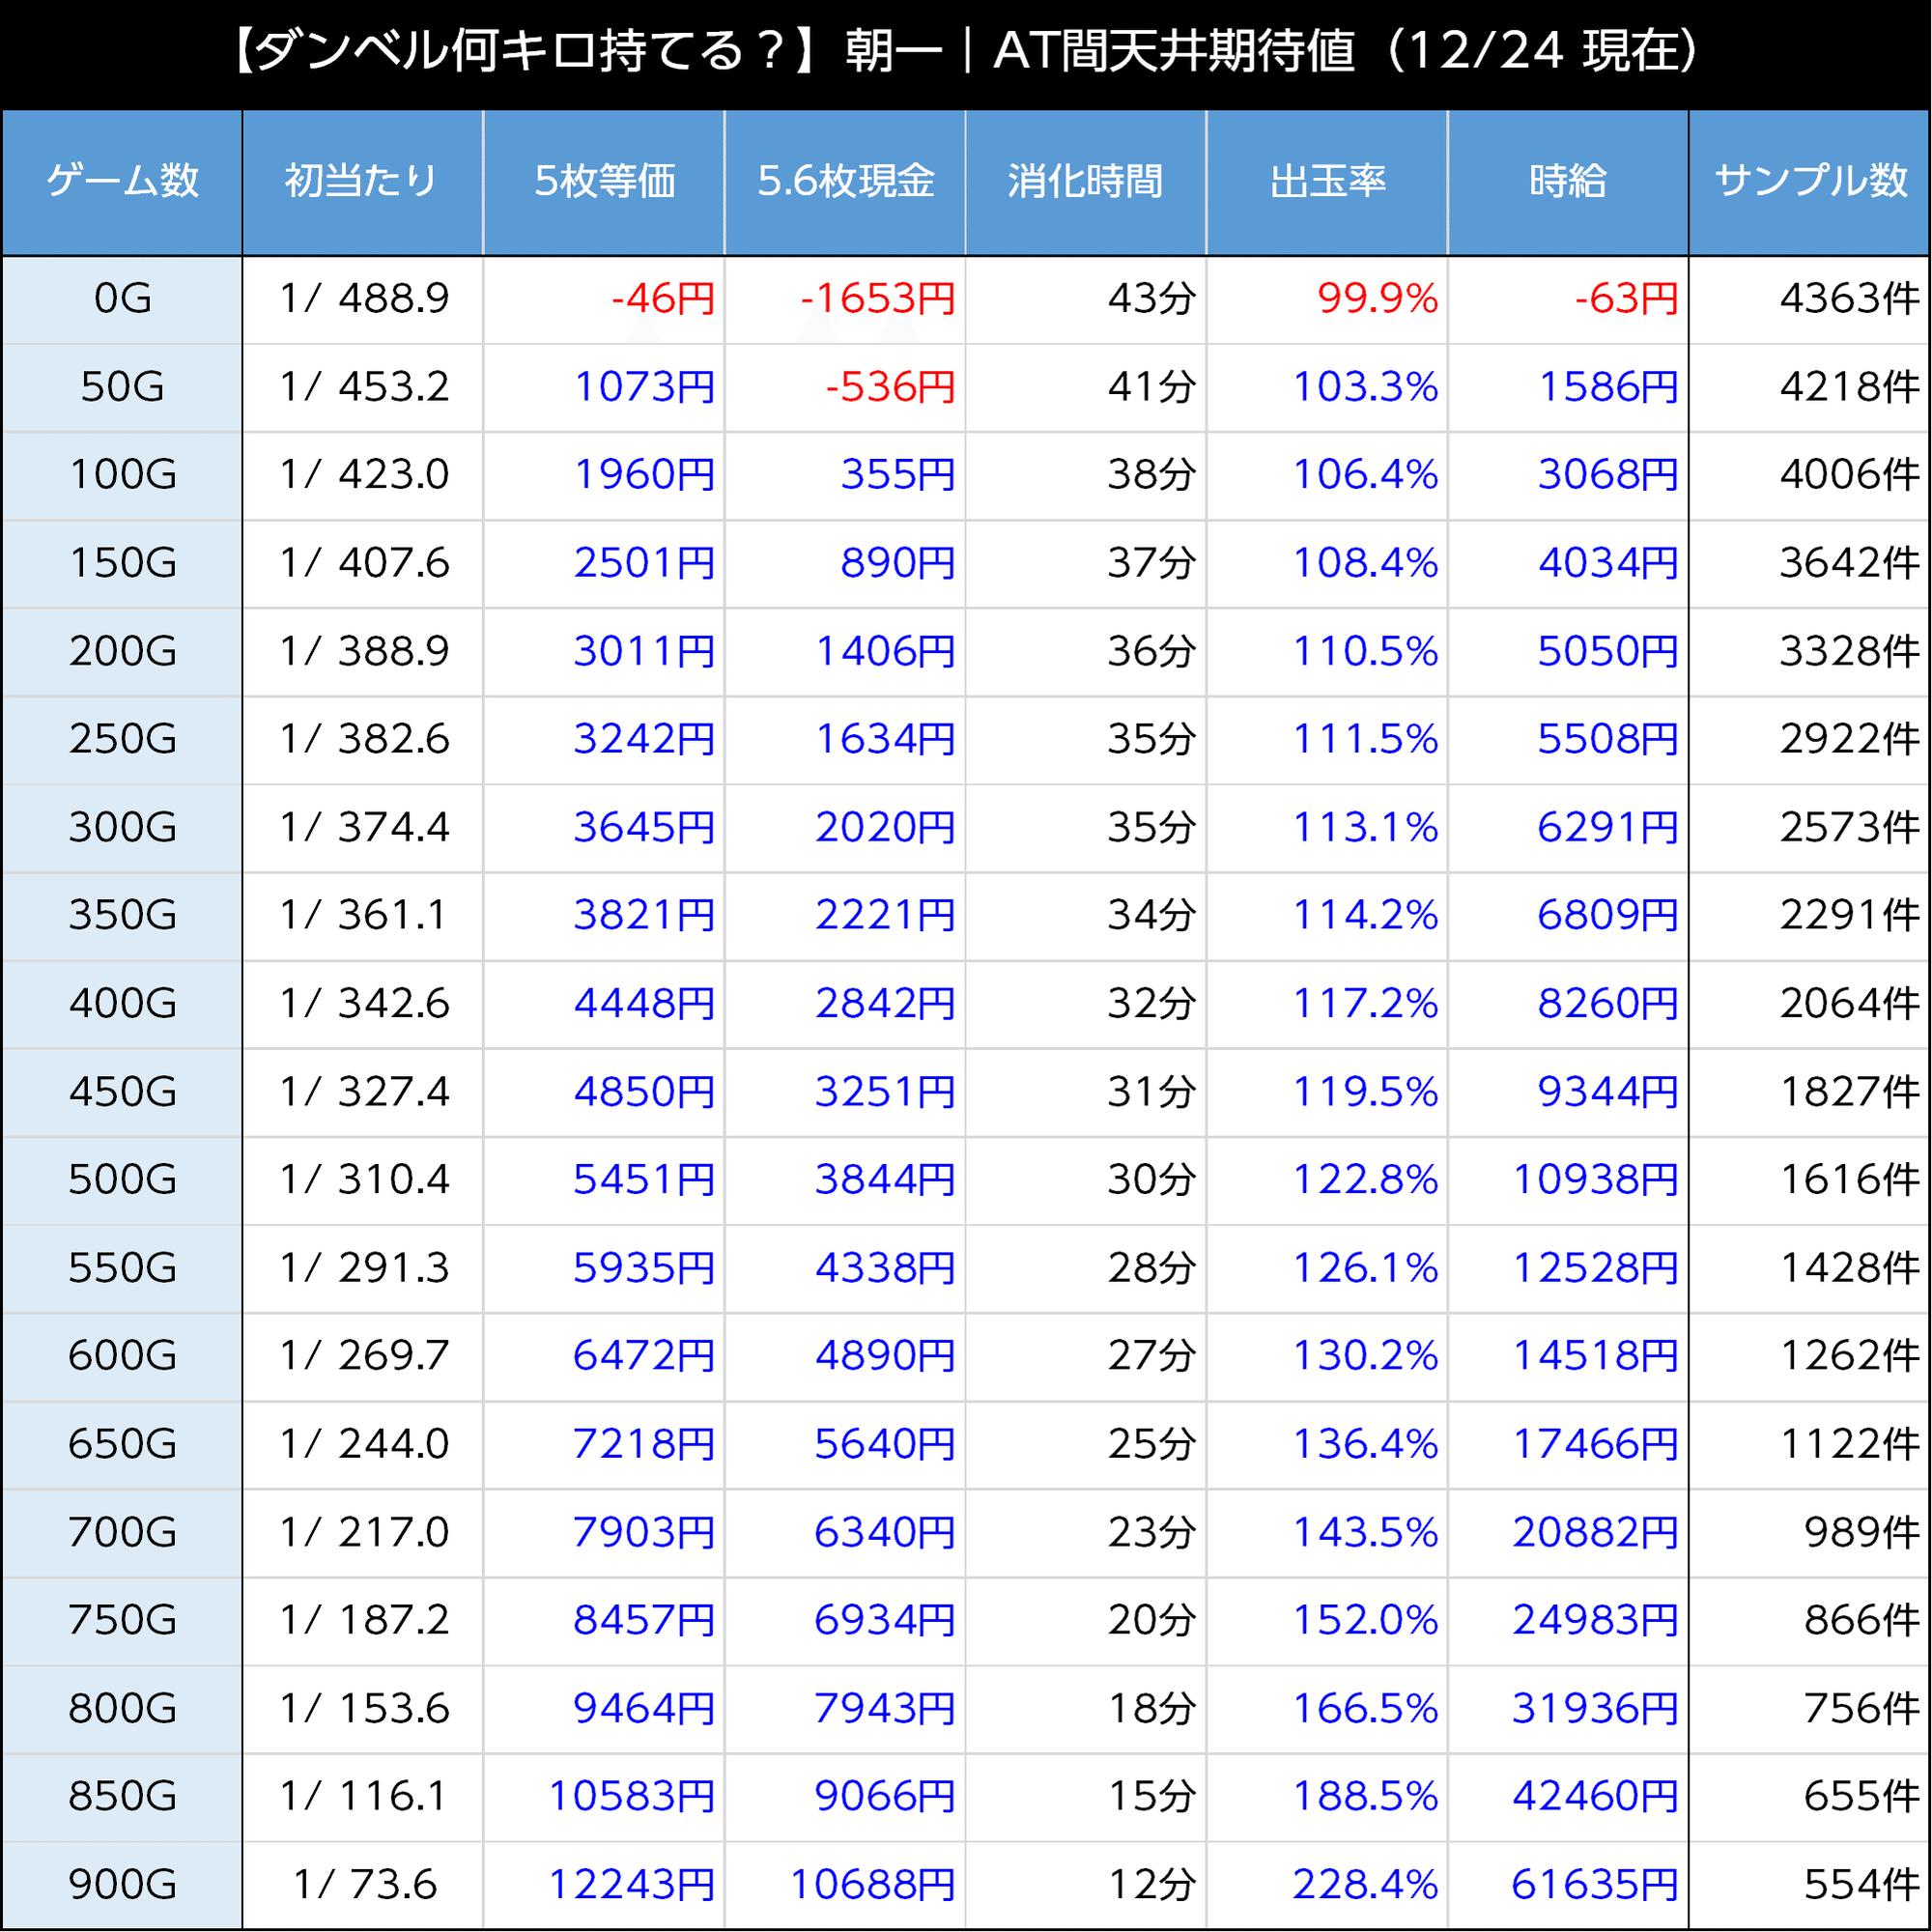The image size is (1932, 1932).
Task: Select the 200G row label
Action: click(122, 652)
